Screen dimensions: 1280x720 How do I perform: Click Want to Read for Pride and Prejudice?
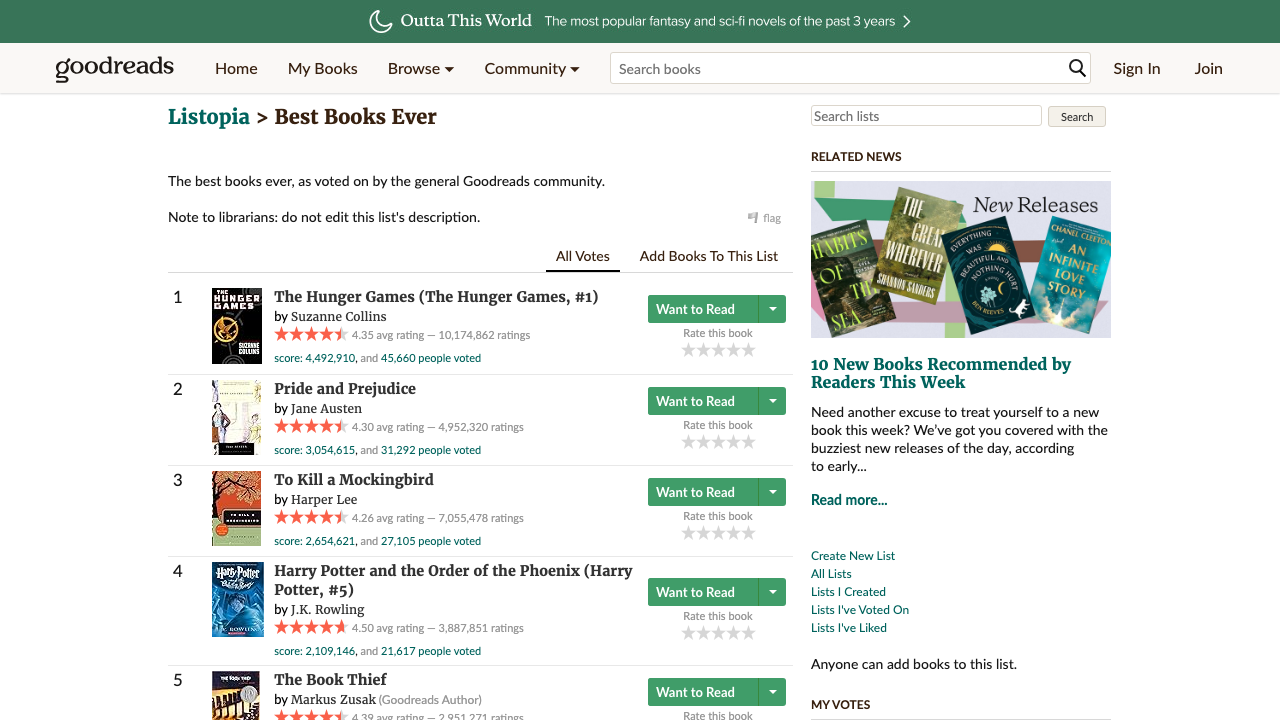point(703,401)
